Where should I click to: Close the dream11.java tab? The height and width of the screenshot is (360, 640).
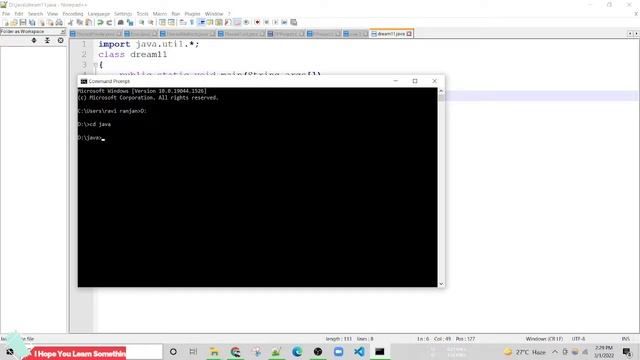click(x=409, y=34)
